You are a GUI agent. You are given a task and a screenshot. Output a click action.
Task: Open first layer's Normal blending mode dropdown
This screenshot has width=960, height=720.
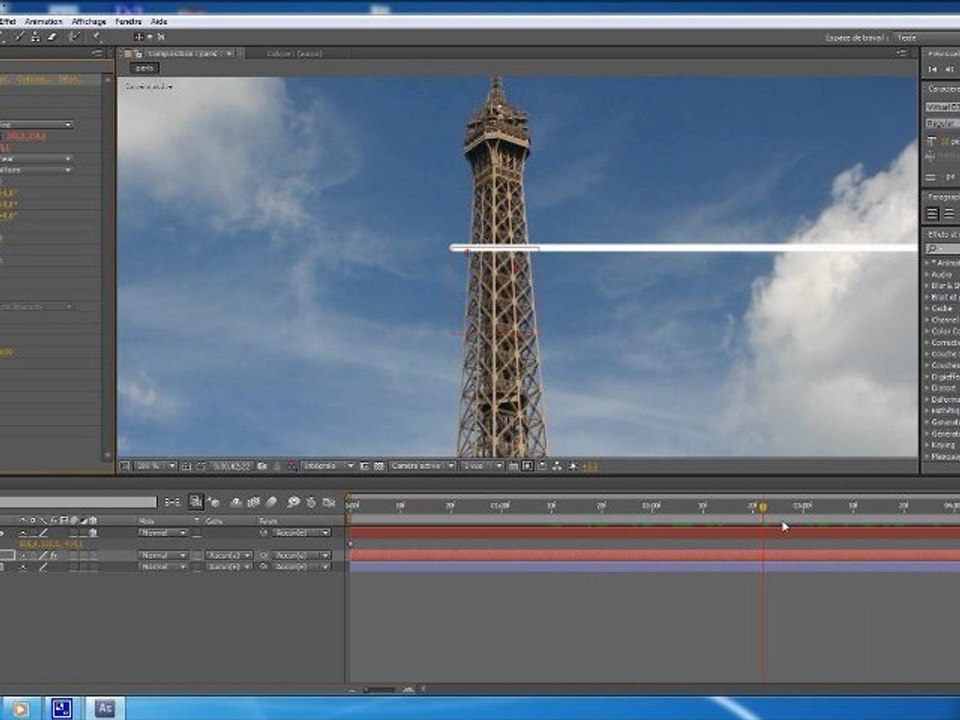coord(163,533)
